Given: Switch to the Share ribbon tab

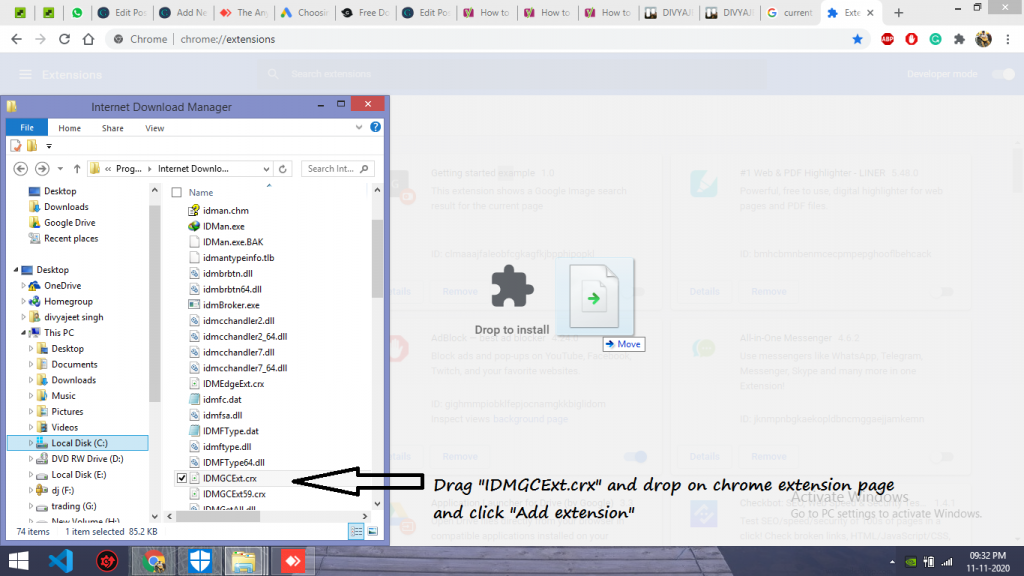Looking at the screenshot, I should click(x=112, y=128).
